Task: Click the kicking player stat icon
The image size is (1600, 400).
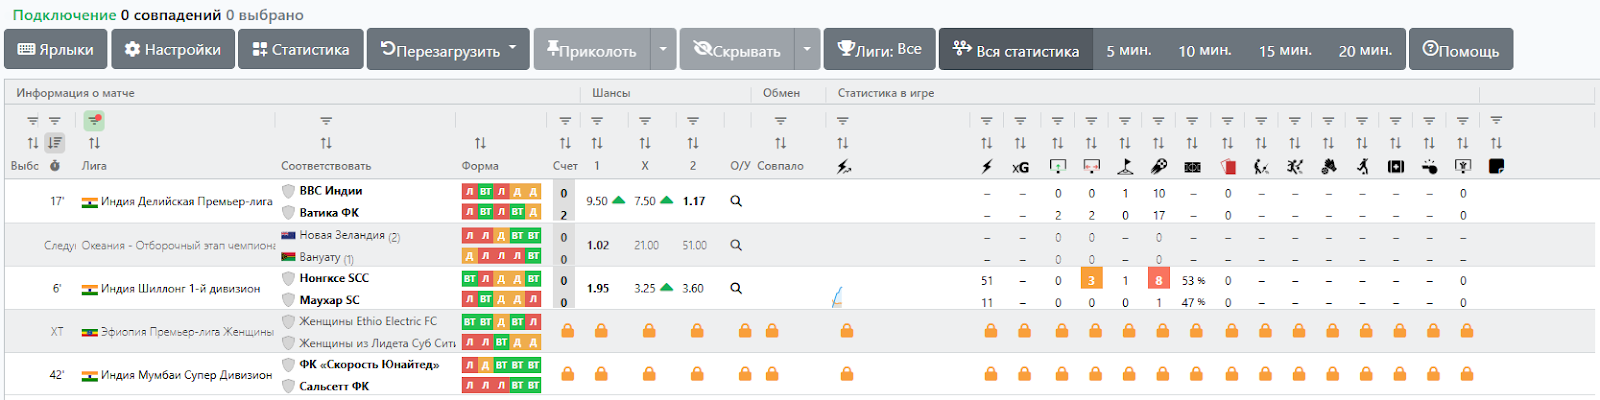Action: coord(1262,167)
